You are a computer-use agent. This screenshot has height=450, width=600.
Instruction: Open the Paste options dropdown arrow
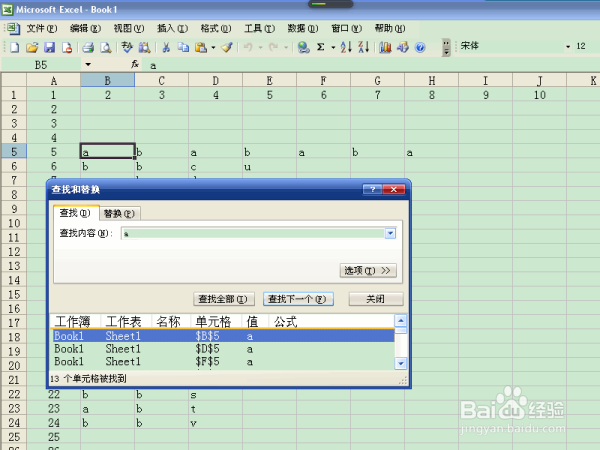(213, 47)
